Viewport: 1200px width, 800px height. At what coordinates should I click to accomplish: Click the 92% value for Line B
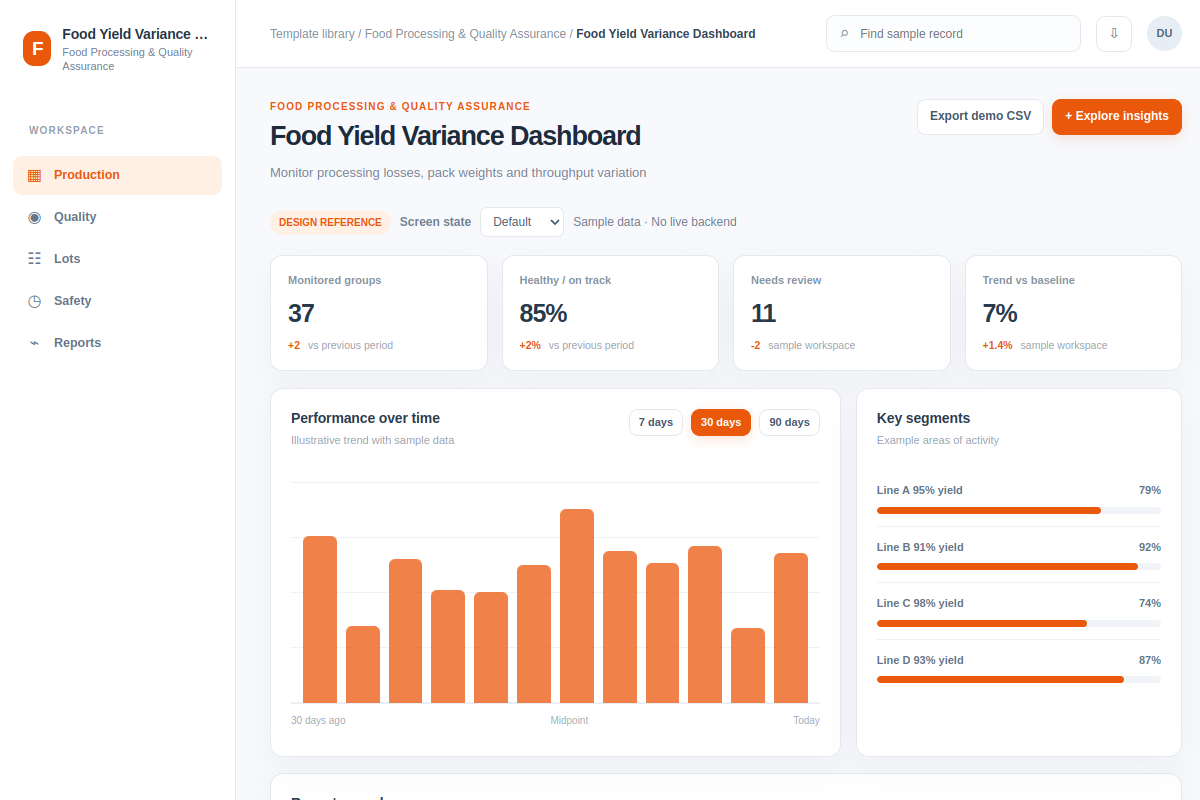click(x=1150, y=547)
